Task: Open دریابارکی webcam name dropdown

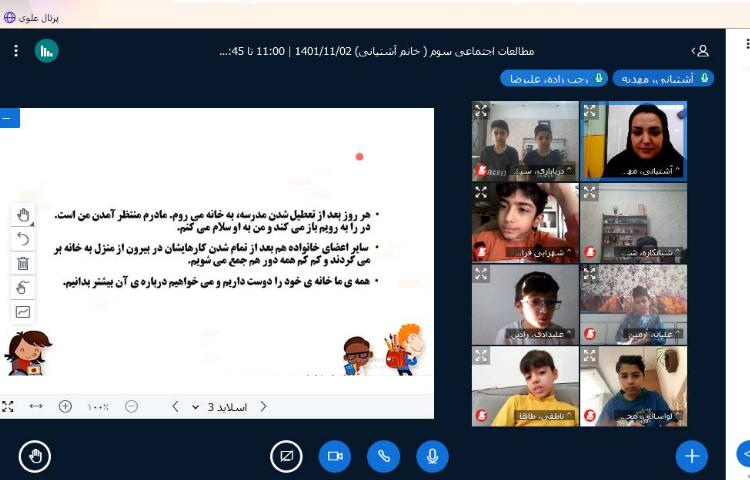Action: [543, 171]
